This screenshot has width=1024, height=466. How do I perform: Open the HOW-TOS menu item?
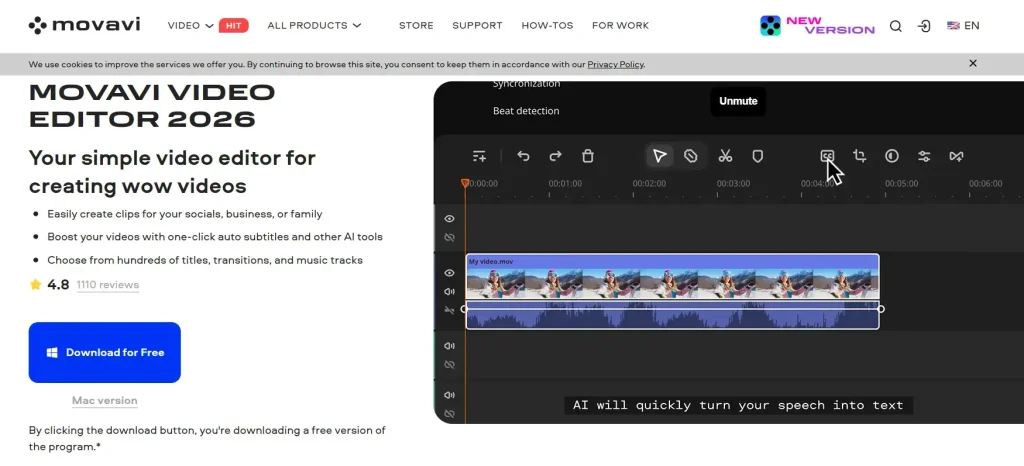click(x=547, y=26)
